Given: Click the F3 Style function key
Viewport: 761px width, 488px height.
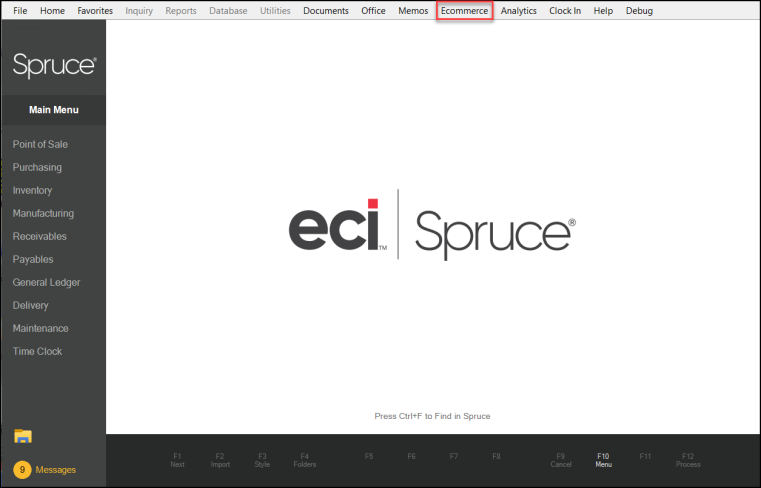Looking at the screenshot, I should pos(262,460).
